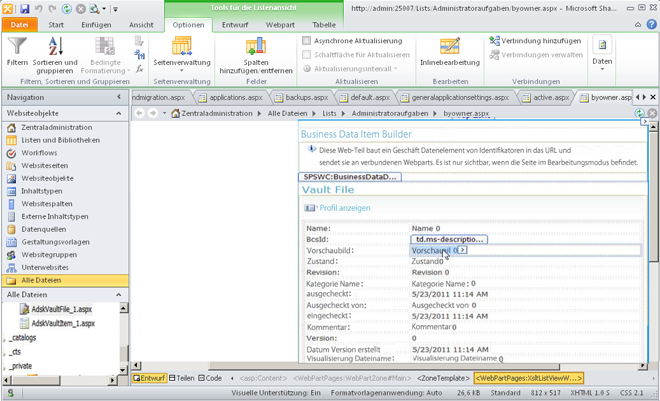660x401 pixels.
Task: Open the applications.aspx document tab
Action: pos(232,98)
